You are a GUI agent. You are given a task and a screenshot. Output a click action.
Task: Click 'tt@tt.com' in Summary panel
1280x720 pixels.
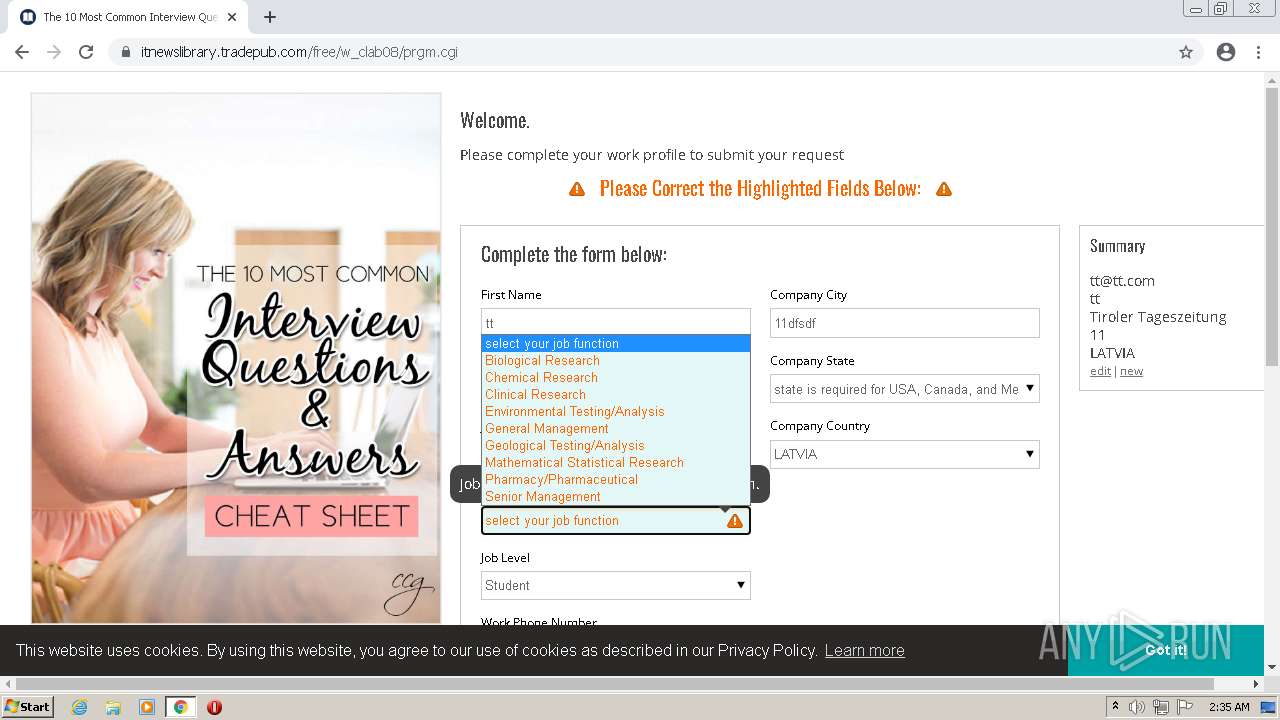[x=1122, y=281]
